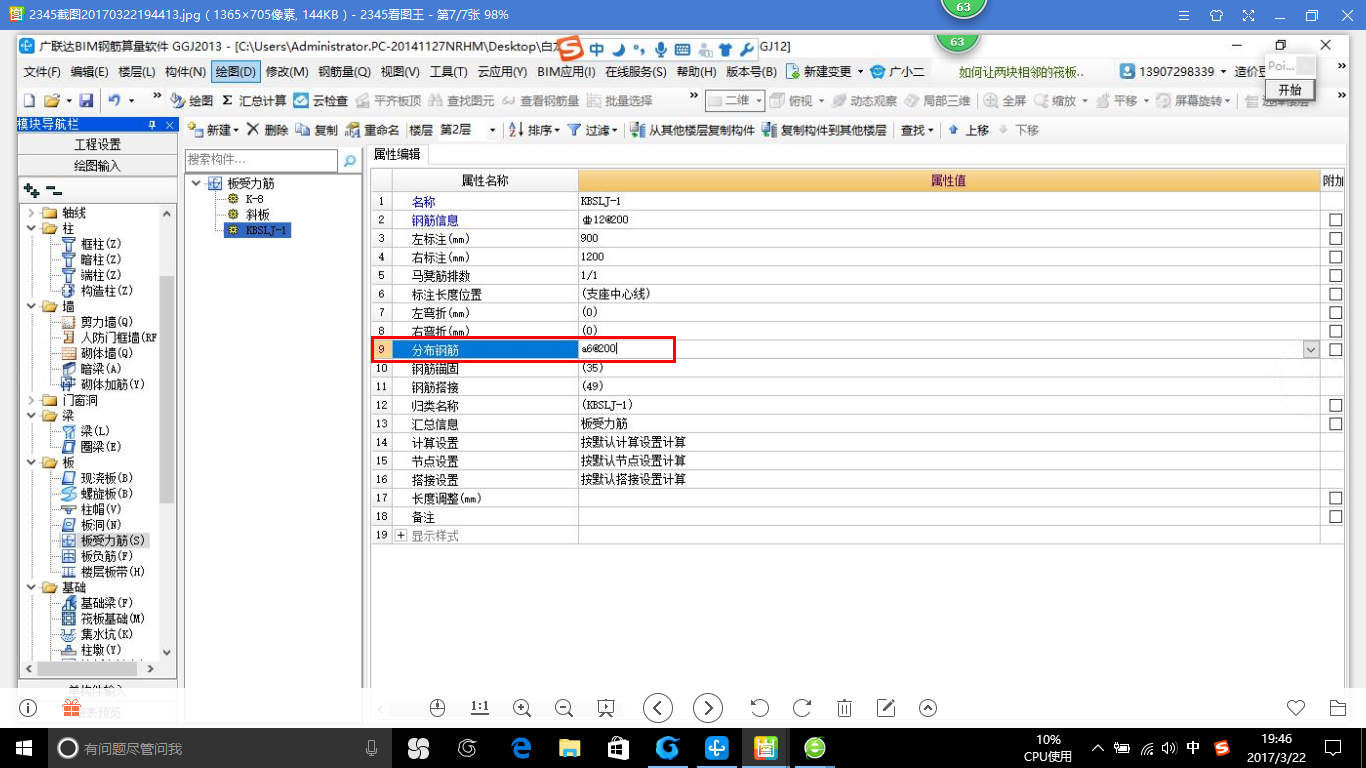
Task: Click the 工程设置 navigator button
Action: [98, 145]
